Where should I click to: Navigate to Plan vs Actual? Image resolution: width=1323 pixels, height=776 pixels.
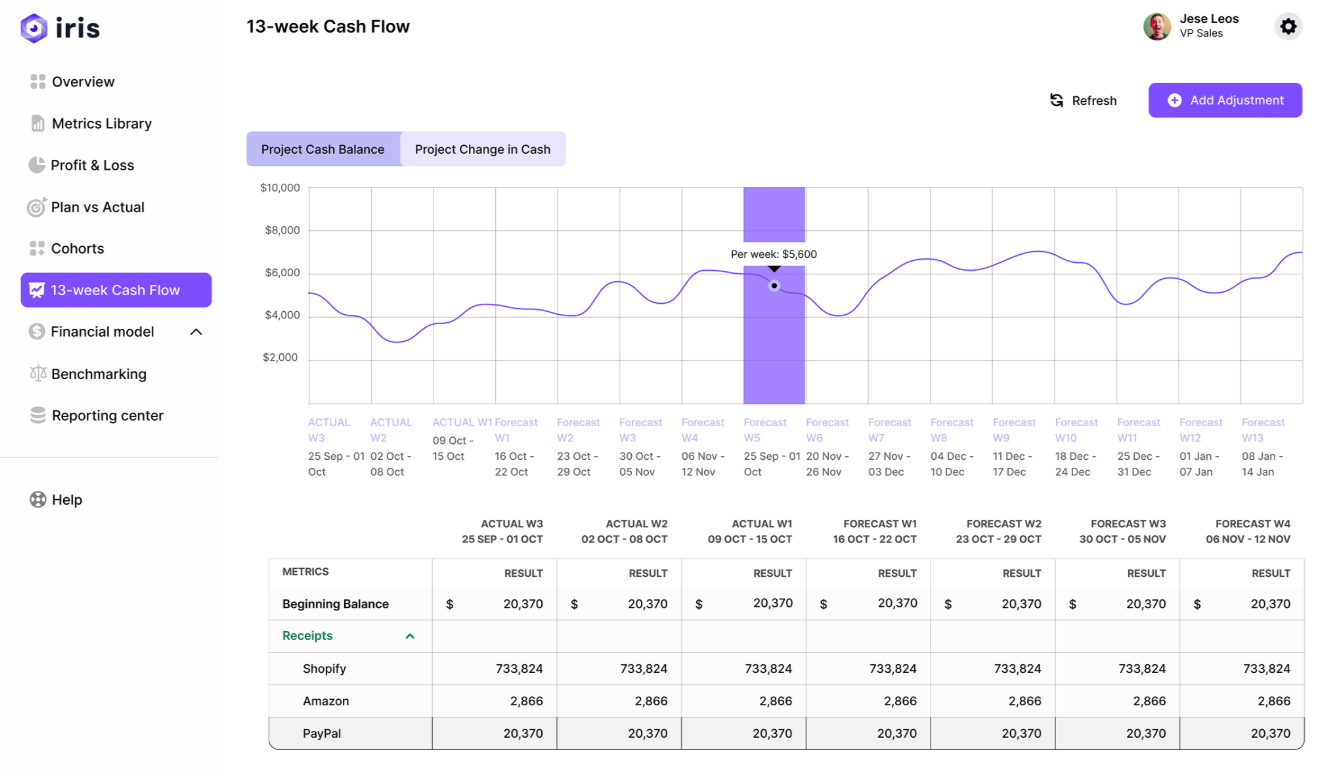point(97,207)
